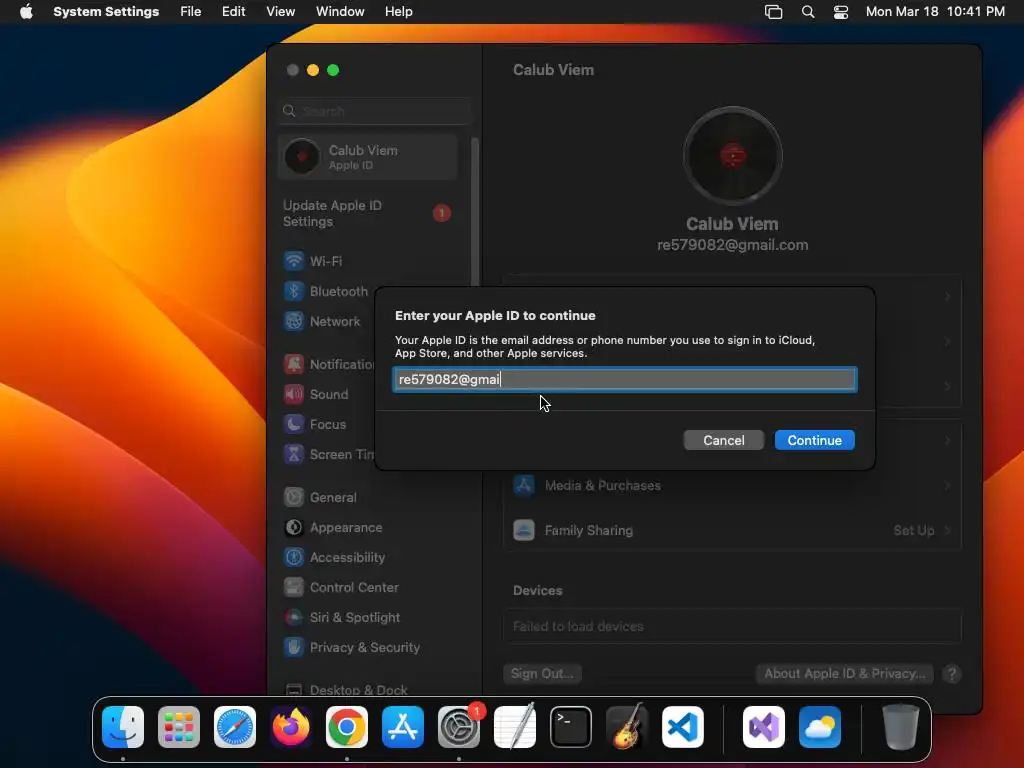Open Finder from the Dock
1024x768 pixels.
(x=123, y=727)
